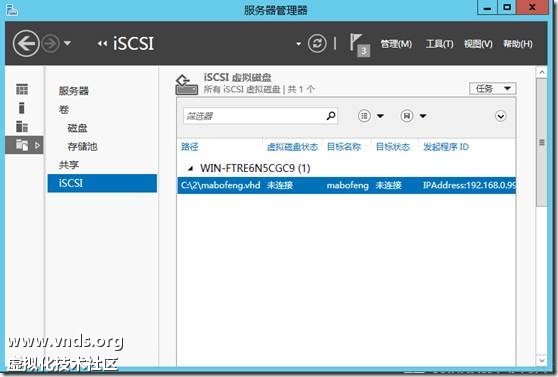The image size is (558, 377).
Task: Select the C:\2\mabofeng.vhd path cell
Action: point(221,185)
